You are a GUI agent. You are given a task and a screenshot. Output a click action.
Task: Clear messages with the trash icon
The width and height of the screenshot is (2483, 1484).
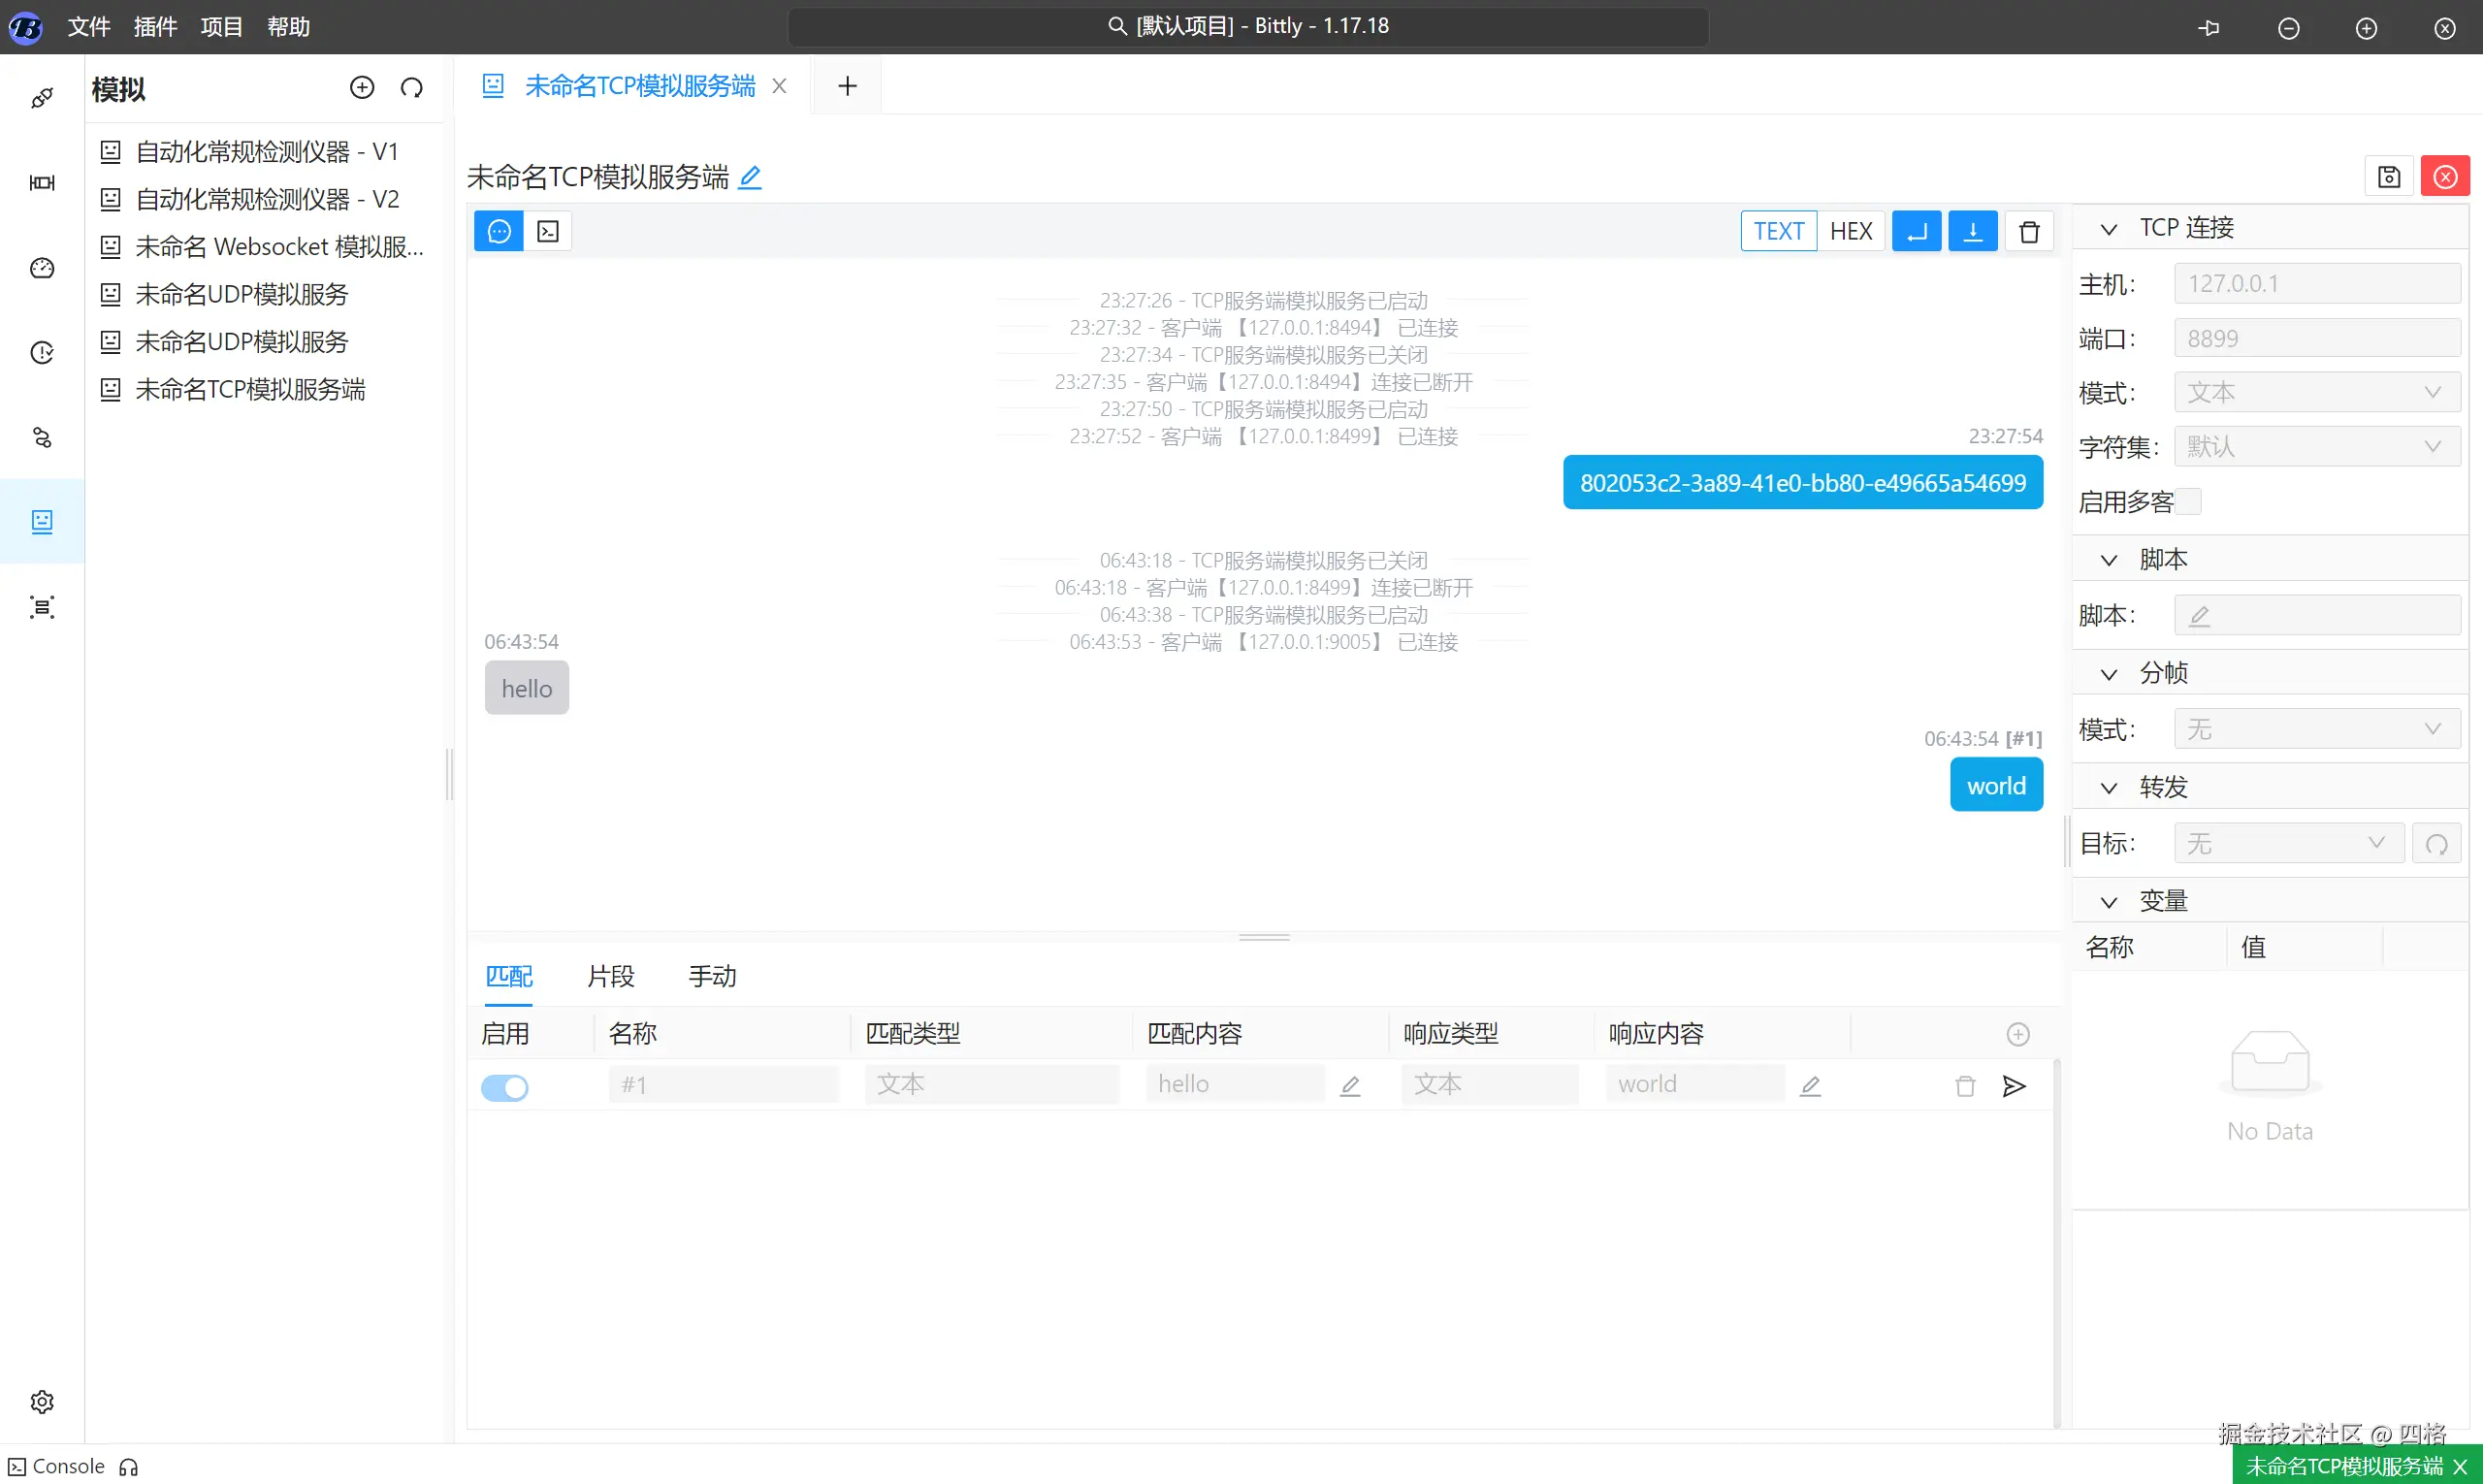coord(2028,232)
